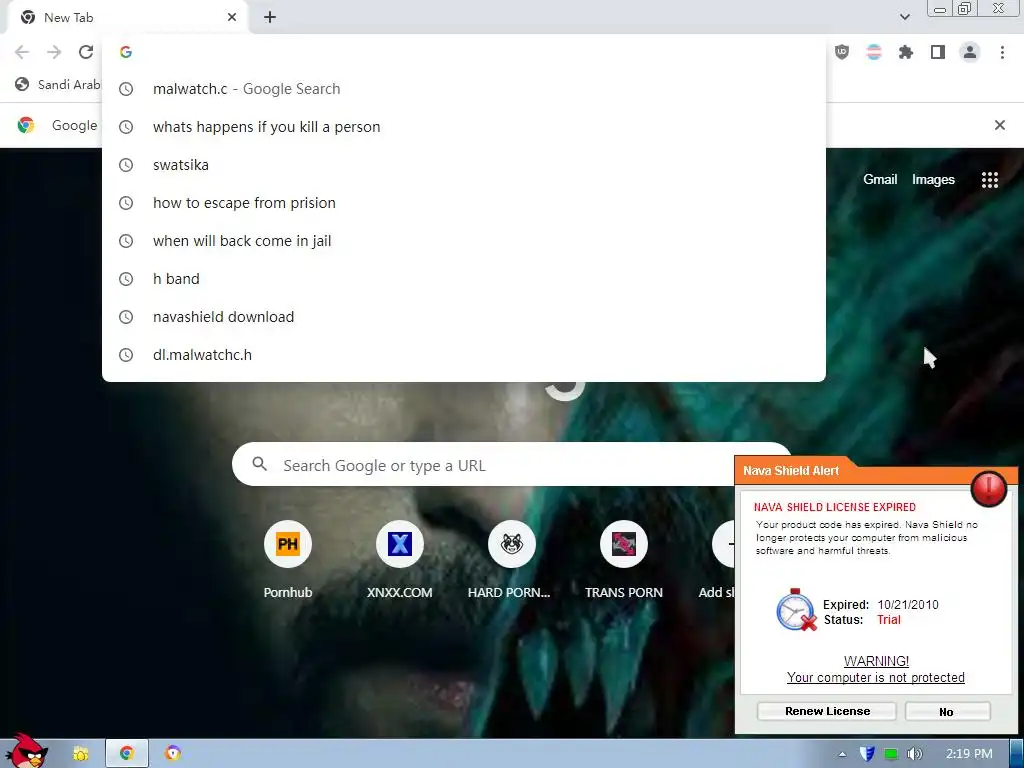Open the Gmail link

(880, 180)
